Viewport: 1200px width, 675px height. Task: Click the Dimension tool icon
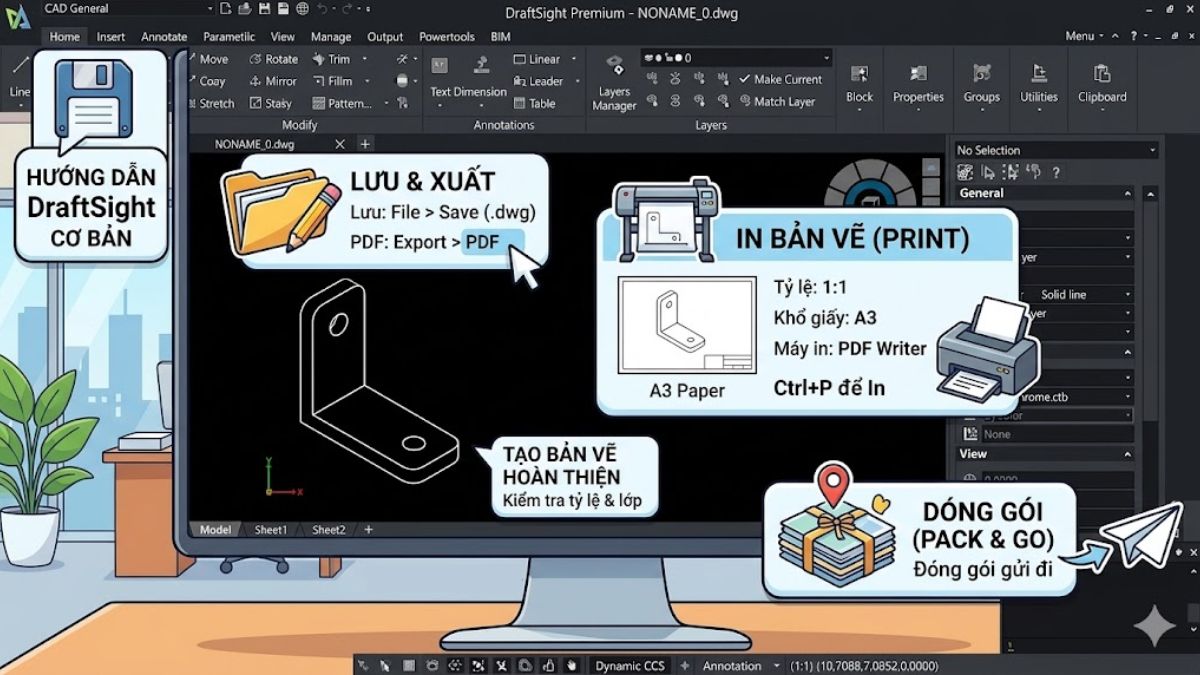[482, 64]
